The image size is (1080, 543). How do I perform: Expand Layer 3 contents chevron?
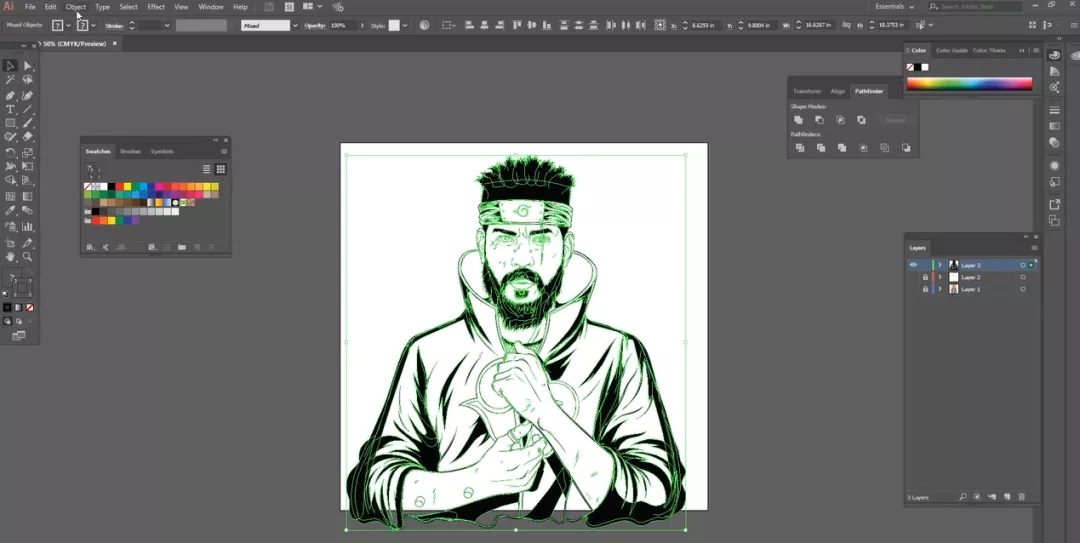939,265
